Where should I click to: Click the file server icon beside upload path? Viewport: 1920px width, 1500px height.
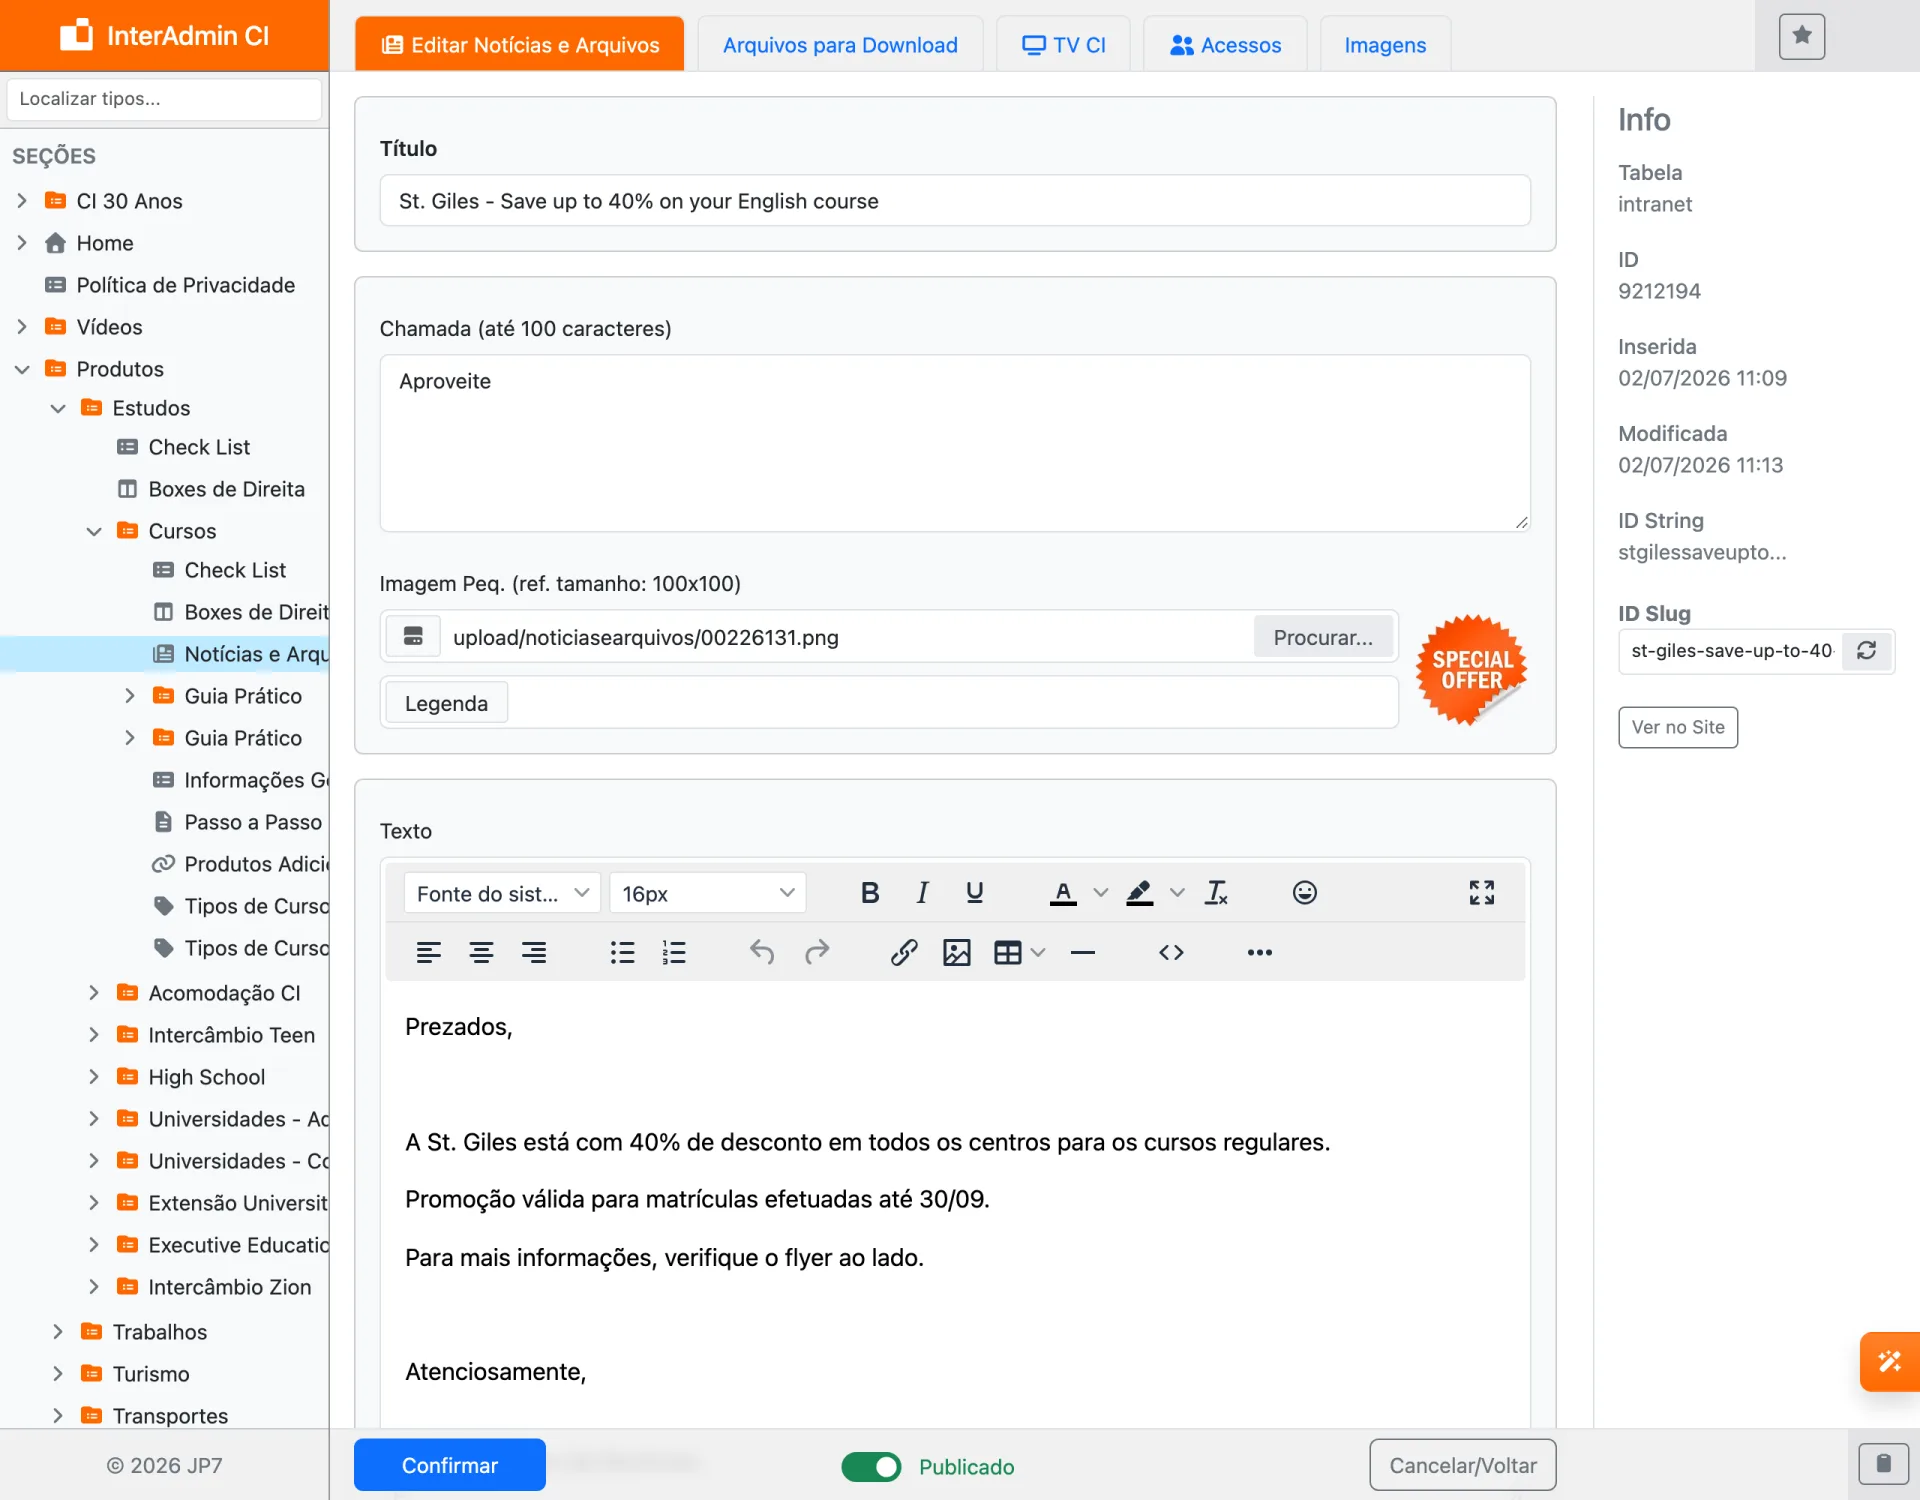click(413, 637)
